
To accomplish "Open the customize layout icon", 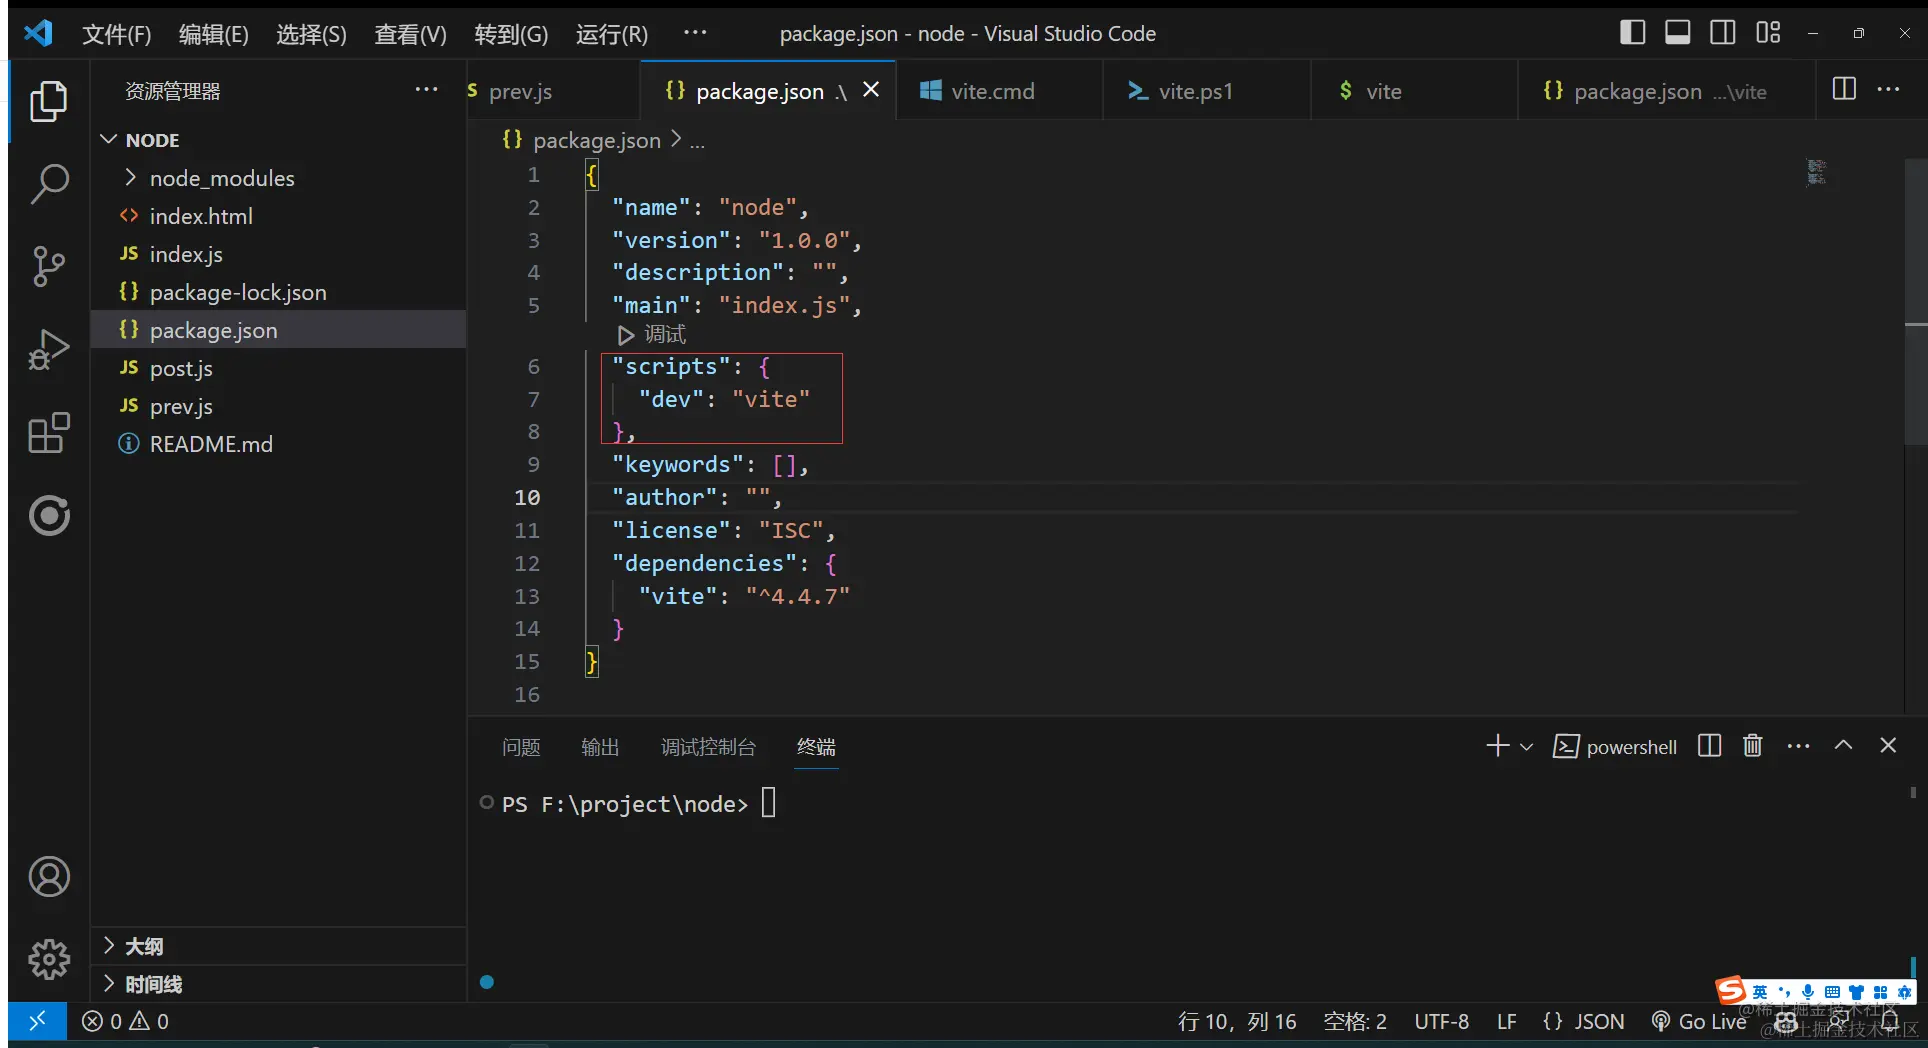I will click(x=1768, y=33).
